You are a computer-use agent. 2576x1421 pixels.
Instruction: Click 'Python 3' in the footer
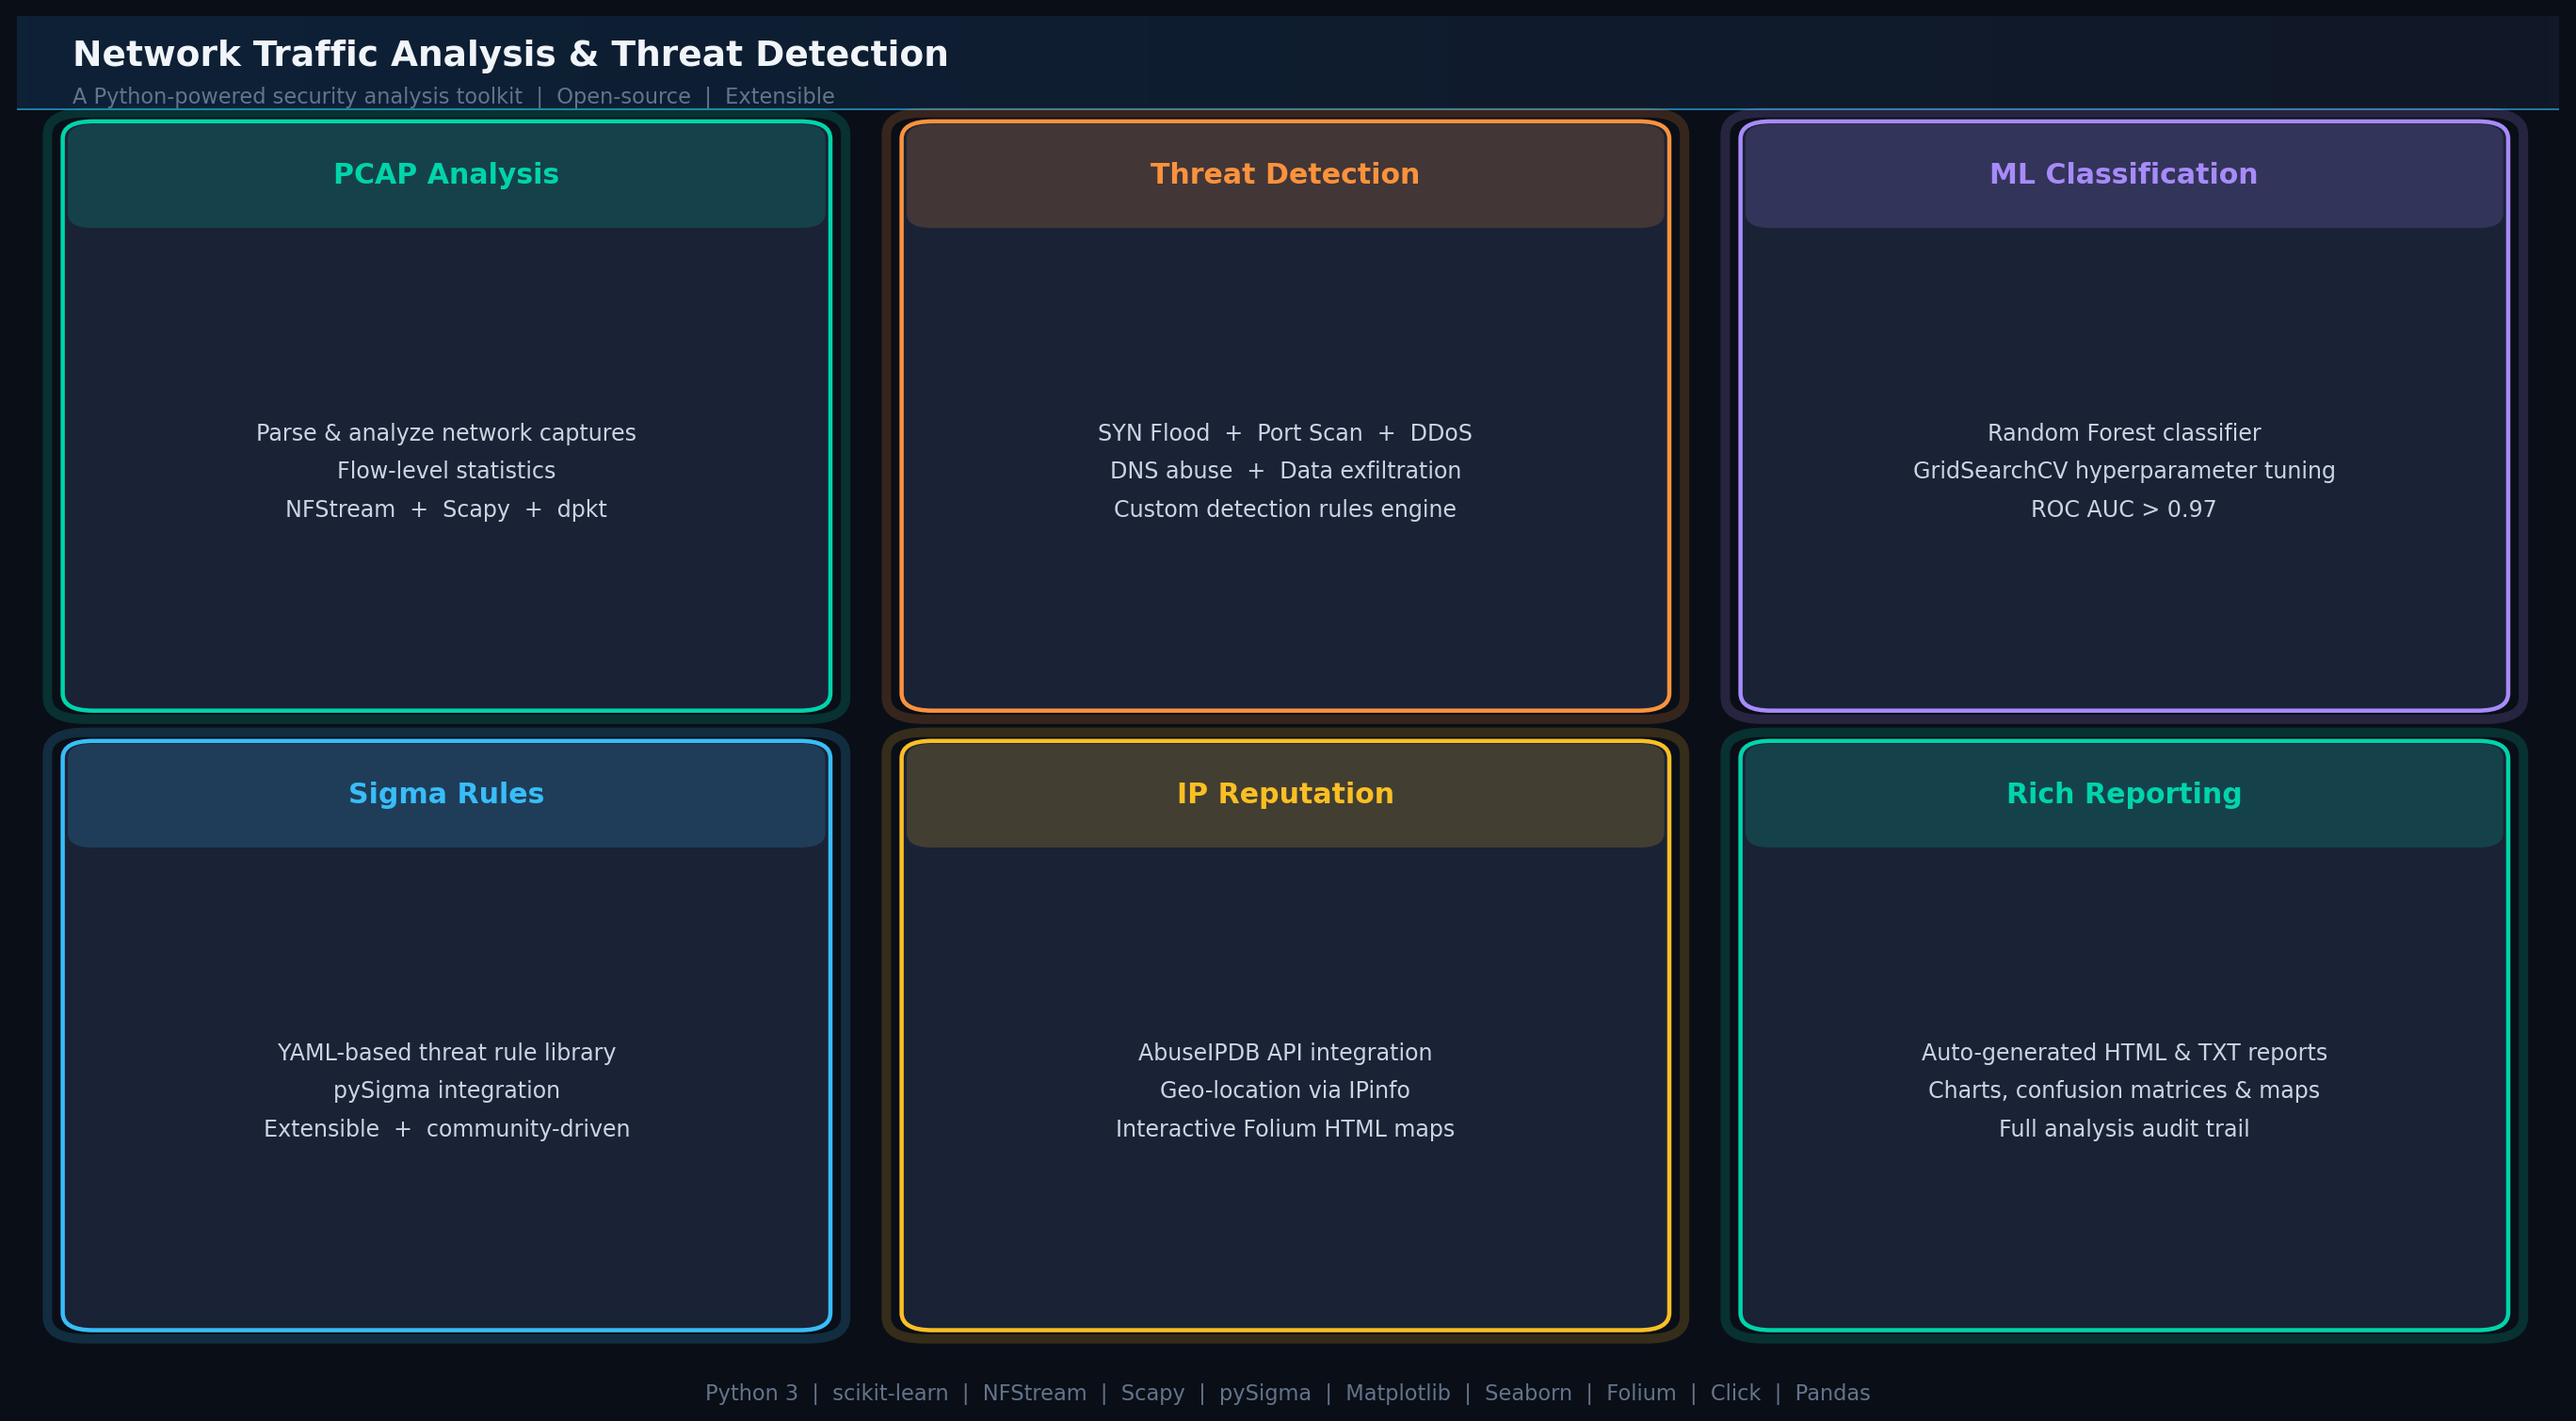751,1393
